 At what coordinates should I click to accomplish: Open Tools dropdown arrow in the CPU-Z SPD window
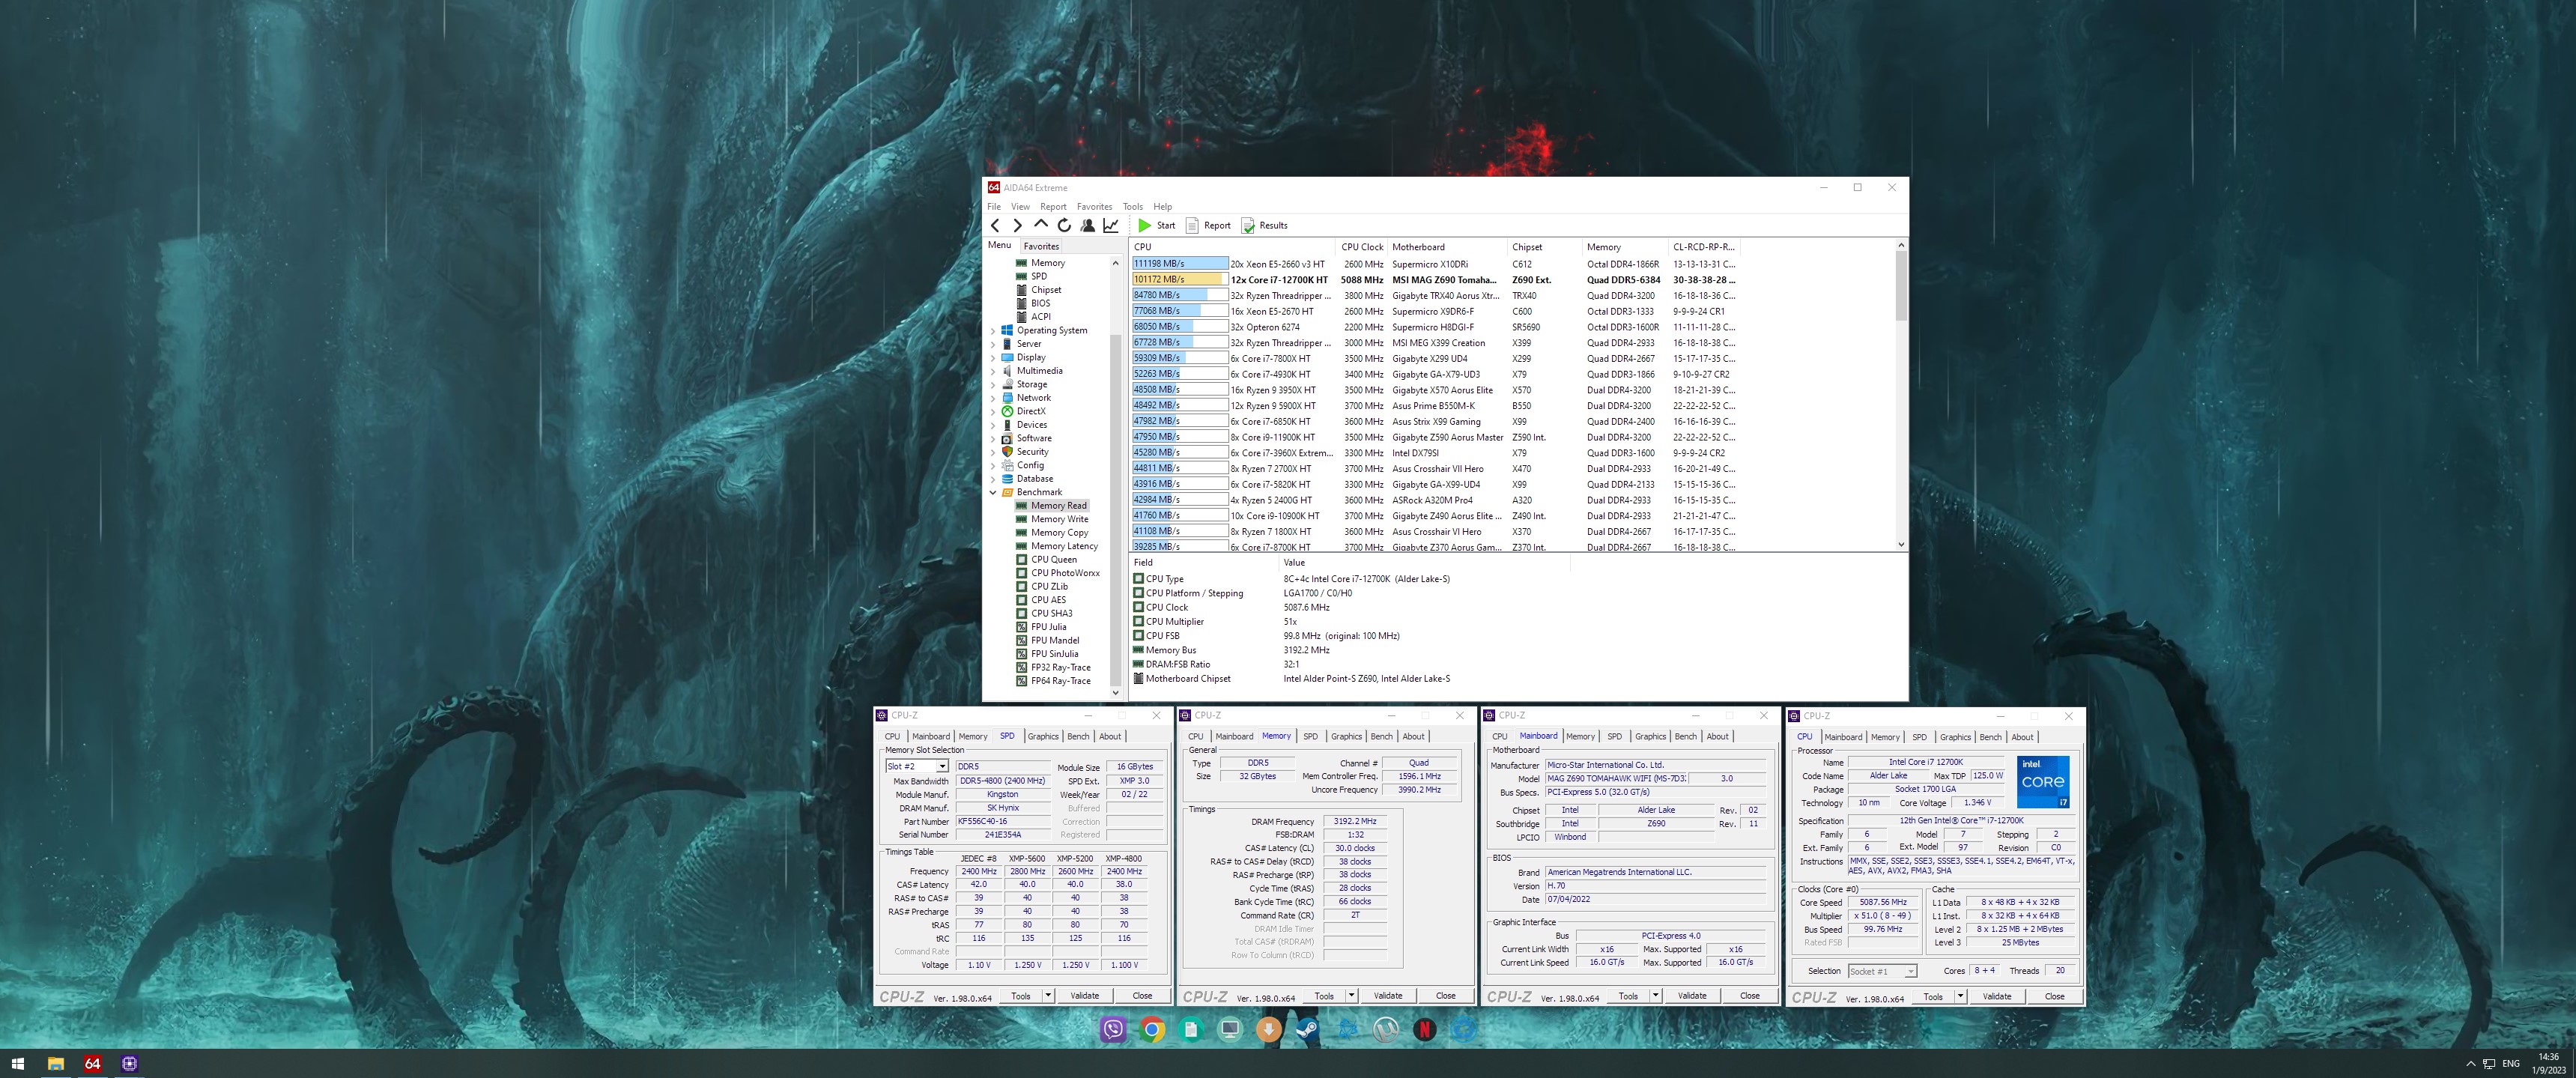(x=1048, y=995)
